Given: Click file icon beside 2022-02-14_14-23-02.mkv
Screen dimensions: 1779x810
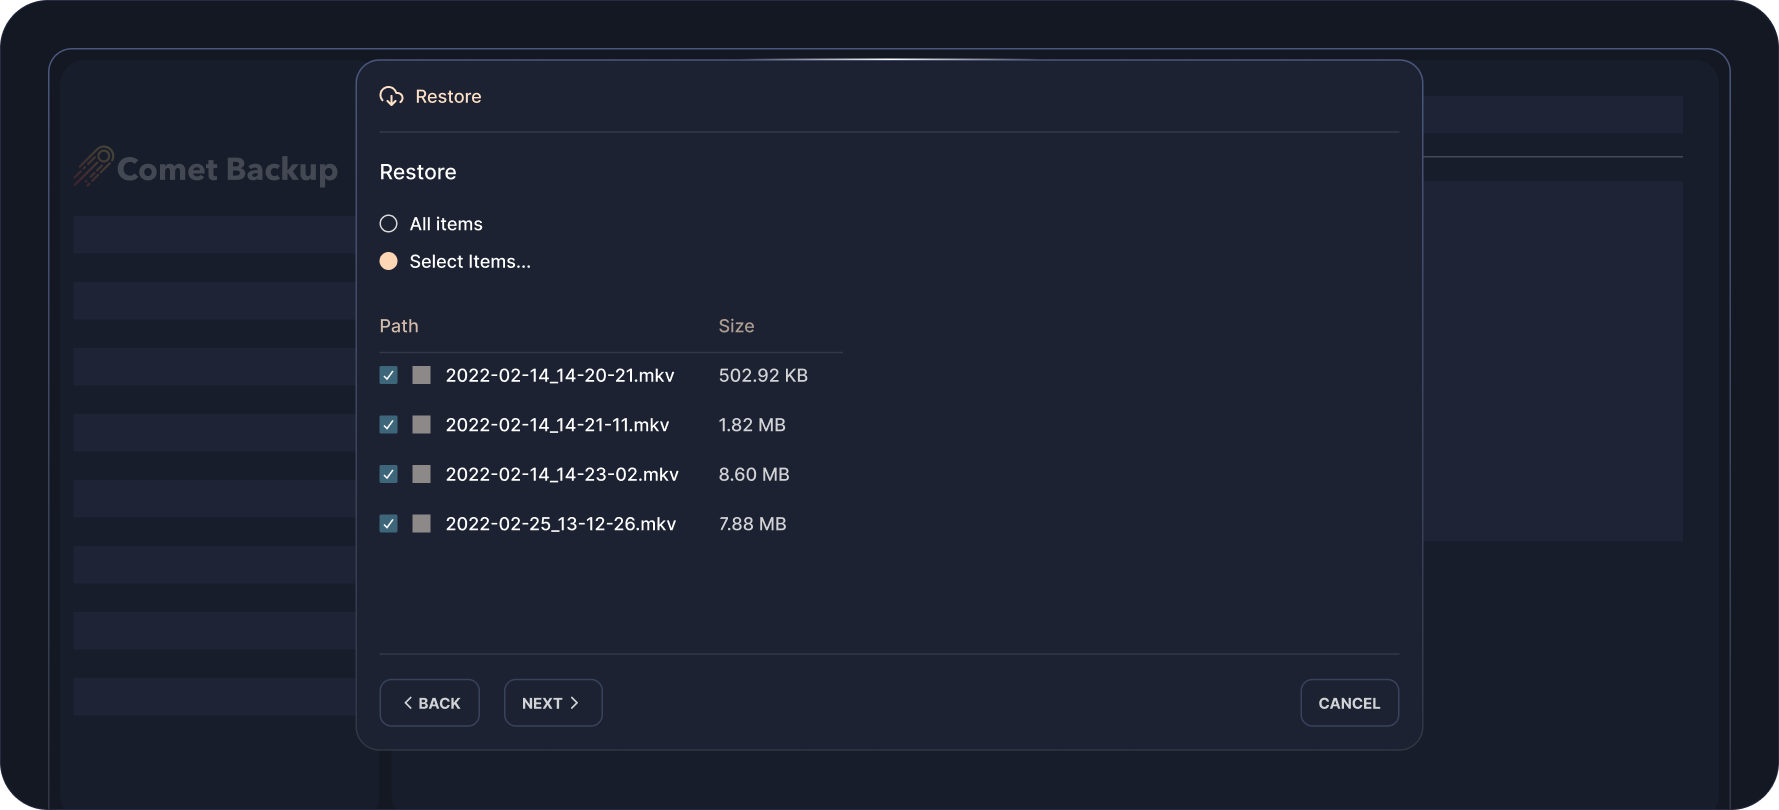Looking at the screenshot, I should (422, 474).
